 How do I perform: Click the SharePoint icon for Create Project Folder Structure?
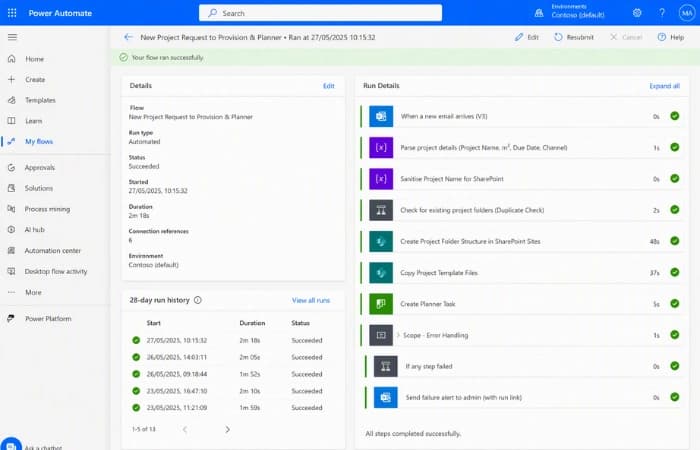click(381, 242)
